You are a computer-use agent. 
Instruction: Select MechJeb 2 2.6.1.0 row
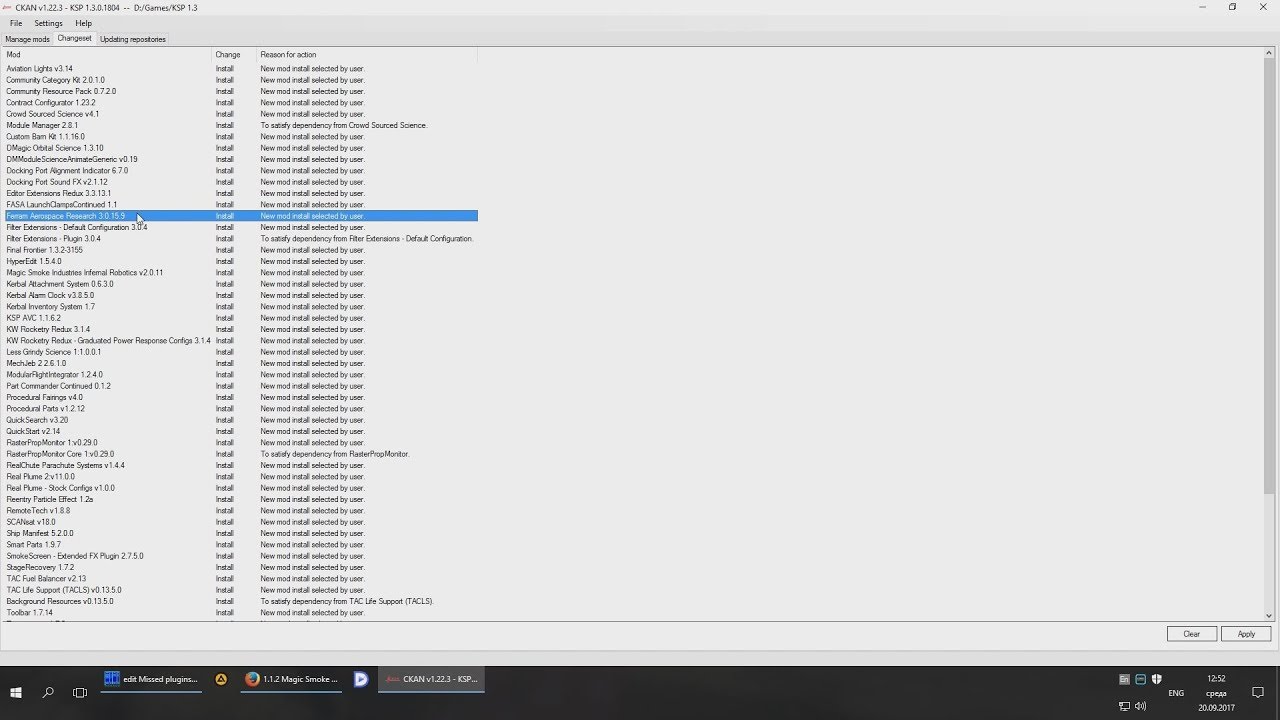tap(240, 363)
